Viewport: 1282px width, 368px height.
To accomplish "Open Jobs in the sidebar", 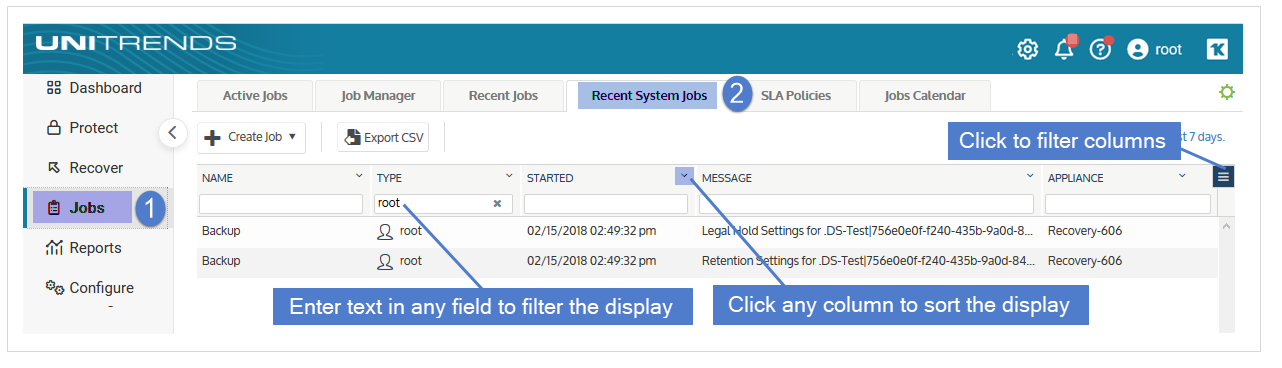I will [82, 208].
